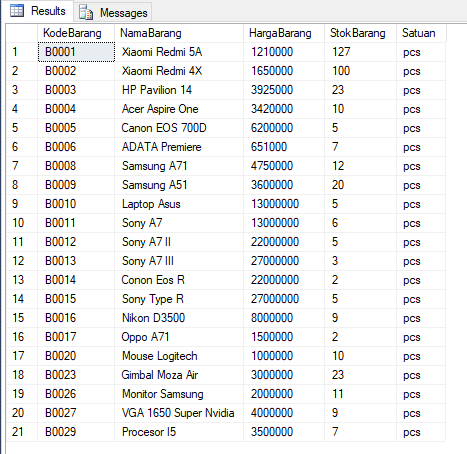Switch to the Results tab
Image resolution: width=467 pixels, height=454 pixels.
[x=38, y=11]
